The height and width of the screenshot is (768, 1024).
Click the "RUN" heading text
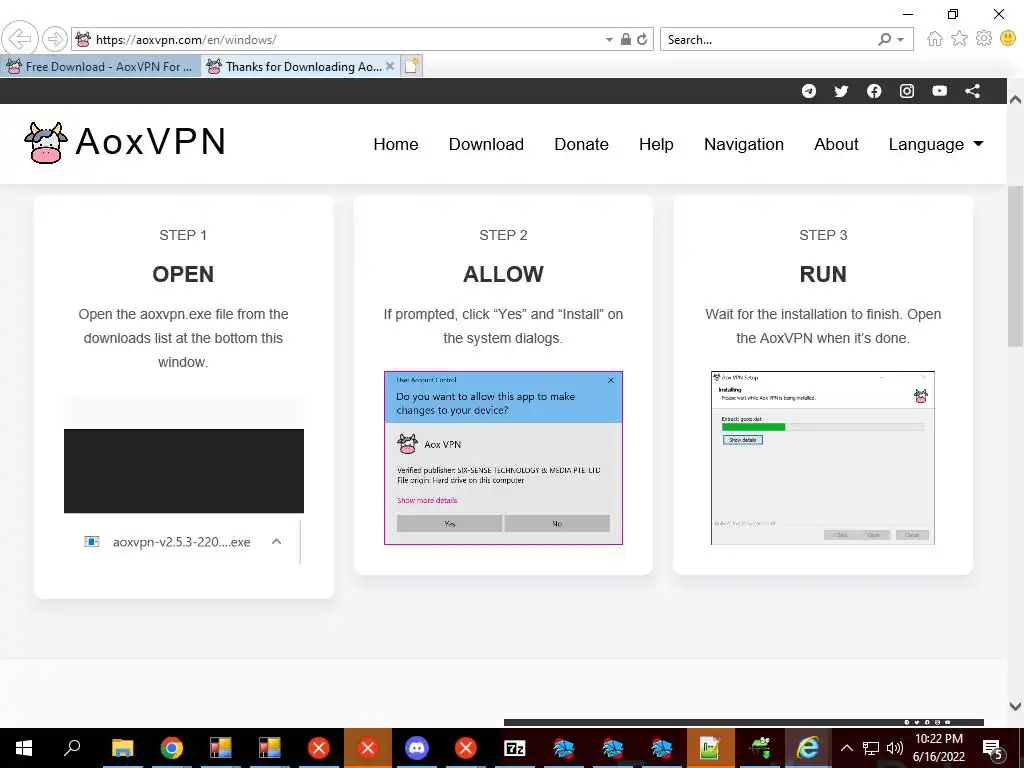coord(823,274)
